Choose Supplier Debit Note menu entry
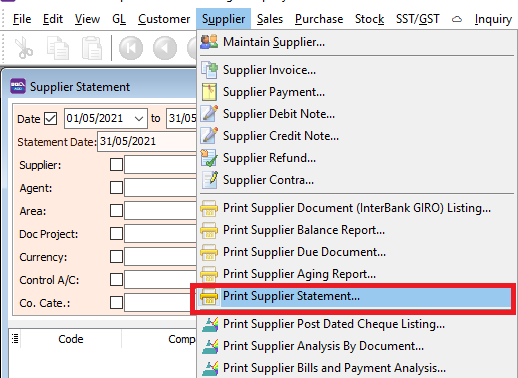Image resolution: width=518 pixels, height=378 pixels. (x=356, y=114)
